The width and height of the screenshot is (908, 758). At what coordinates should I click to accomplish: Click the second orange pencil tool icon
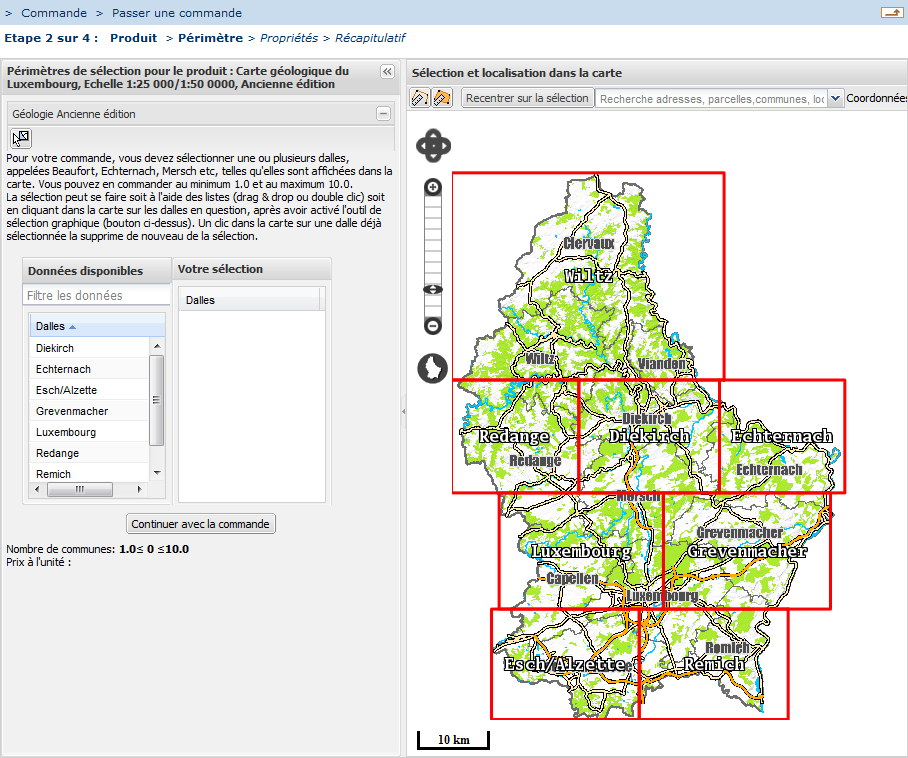click(442, 98)
